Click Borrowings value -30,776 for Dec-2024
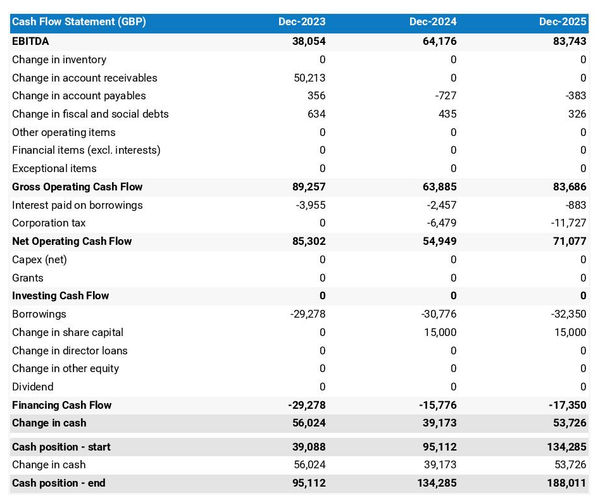600x503 pixels. [436, 314]
